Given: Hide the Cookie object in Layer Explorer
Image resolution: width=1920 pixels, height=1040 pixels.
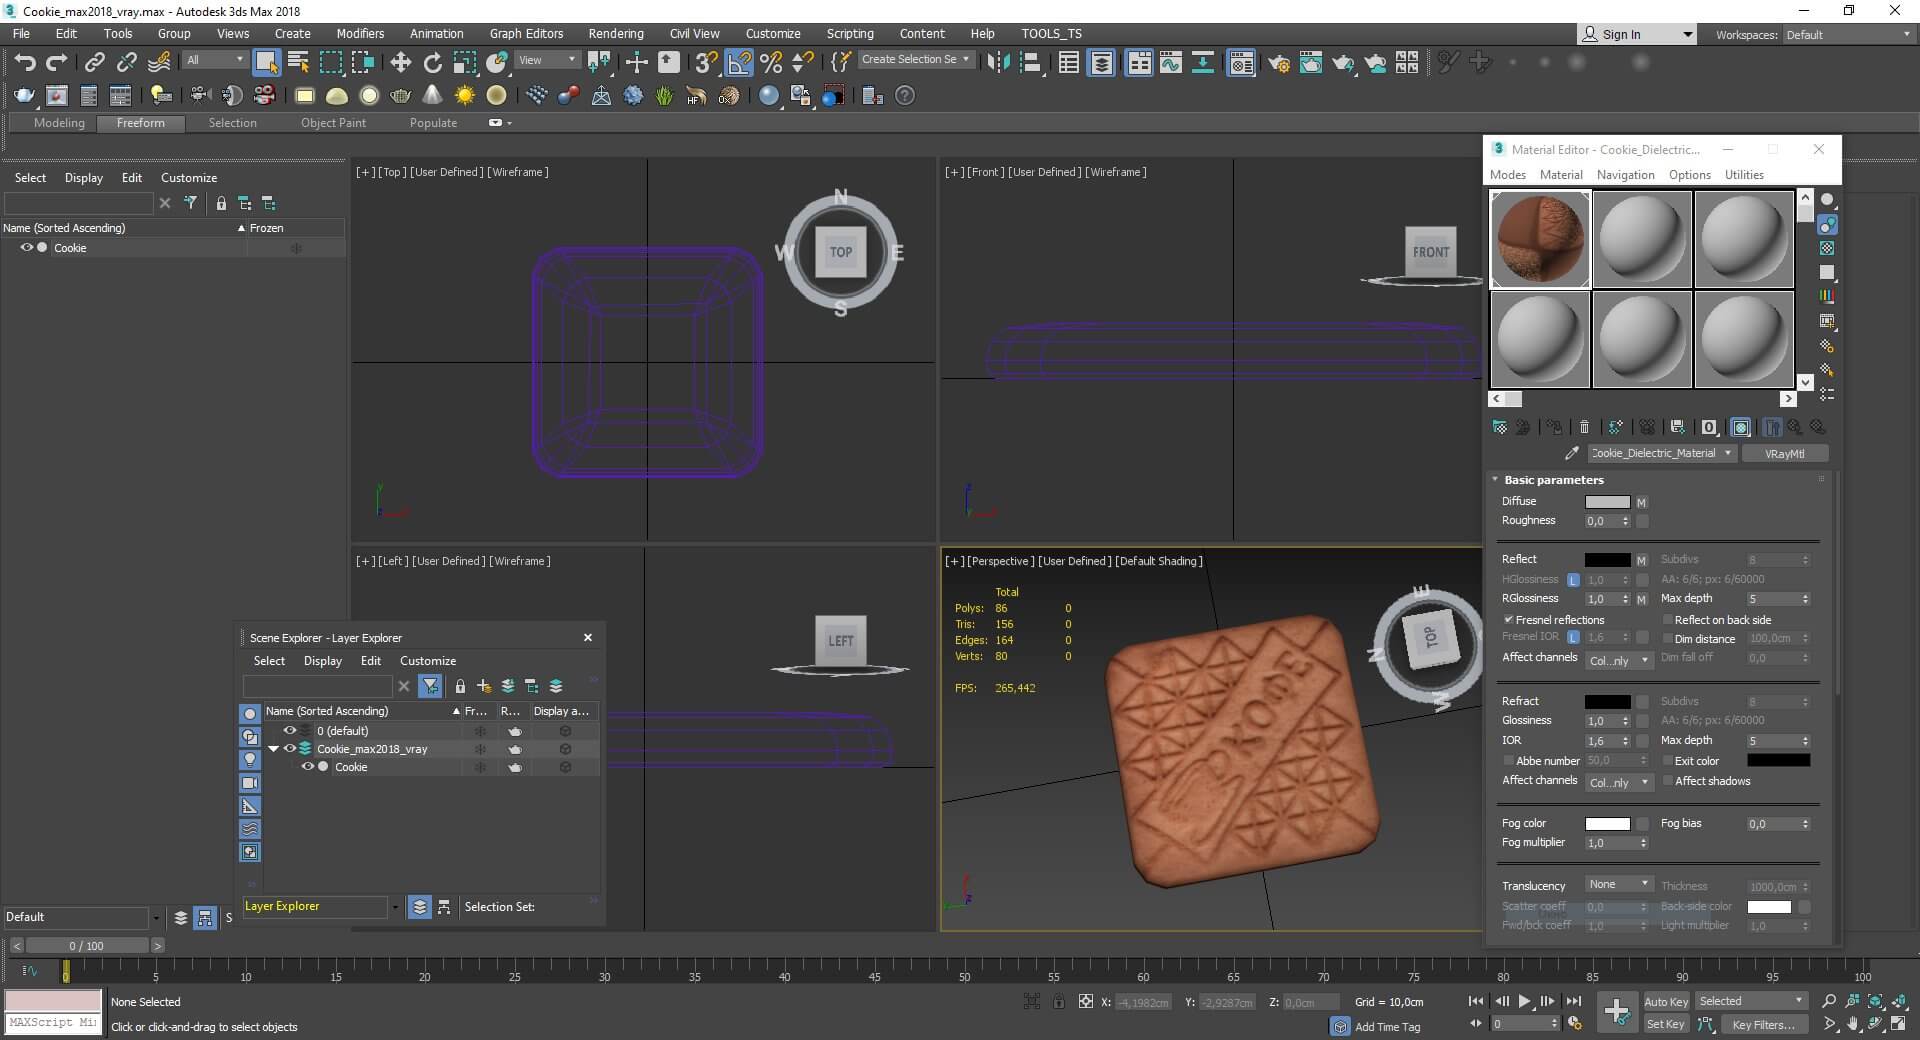Looking at the screenshot, I should 308,767.
